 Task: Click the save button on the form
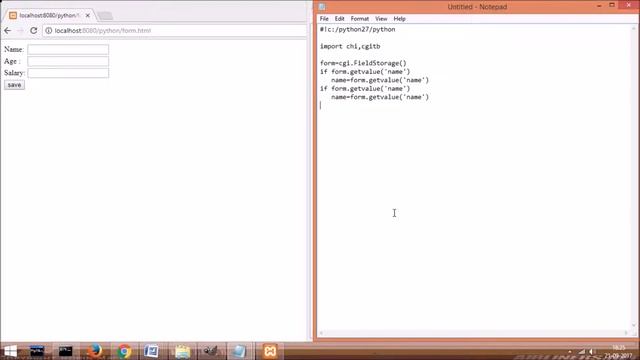click(14, 85)
